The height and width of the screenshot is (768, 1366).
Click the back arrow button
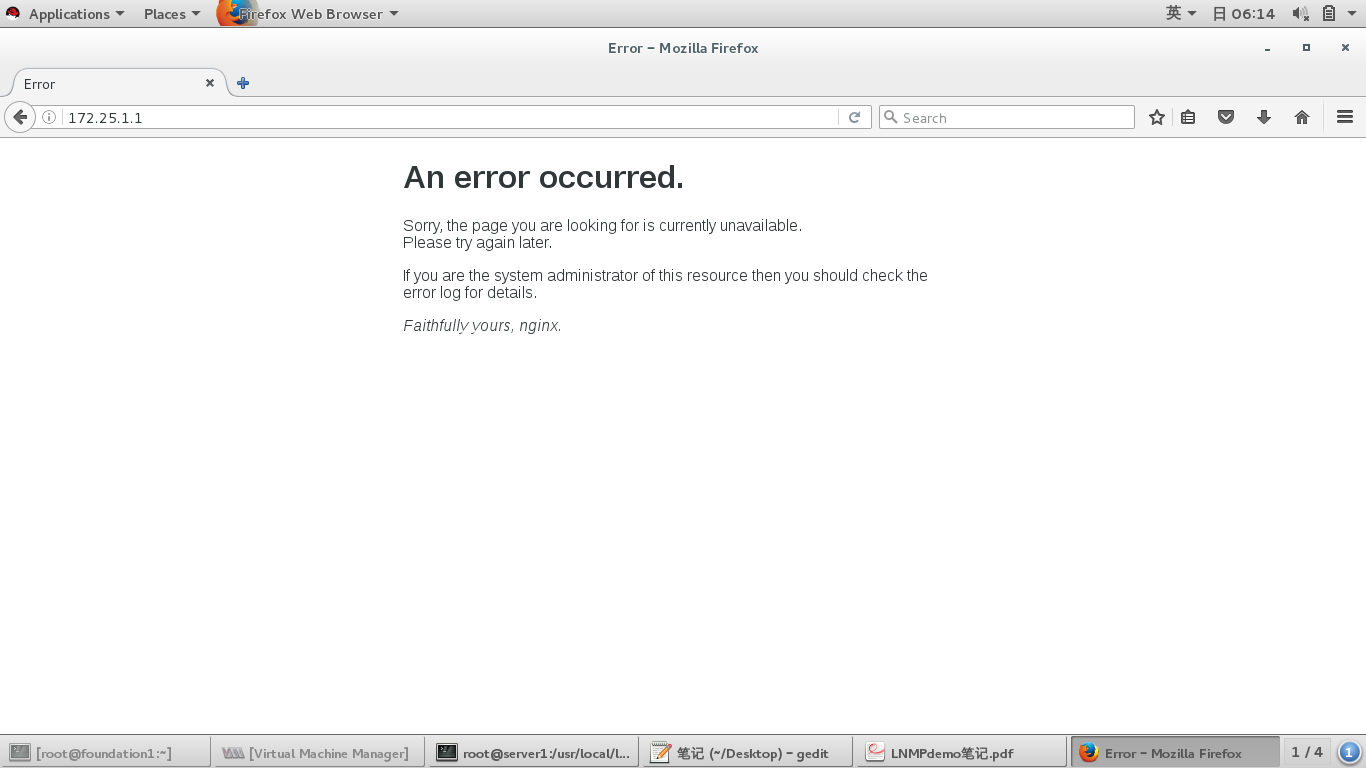coord(20,117)
